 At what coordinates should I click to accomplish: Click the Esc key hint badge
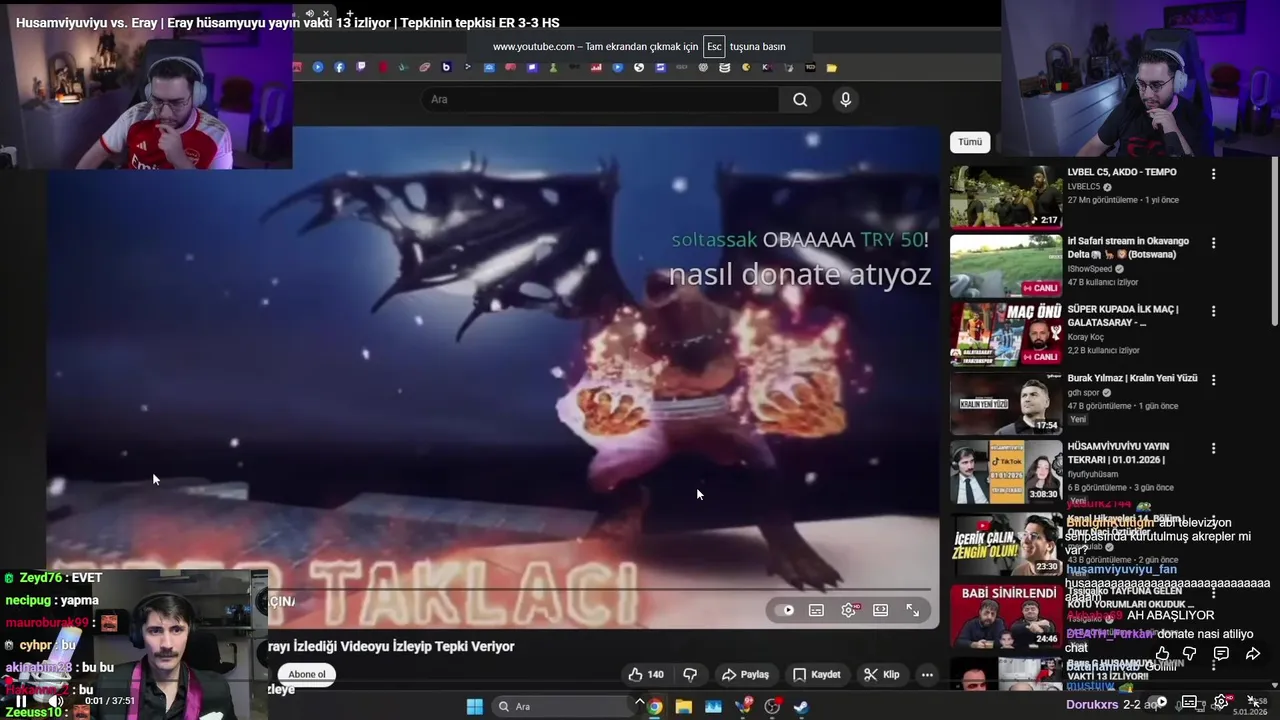(x=714, y=46)
